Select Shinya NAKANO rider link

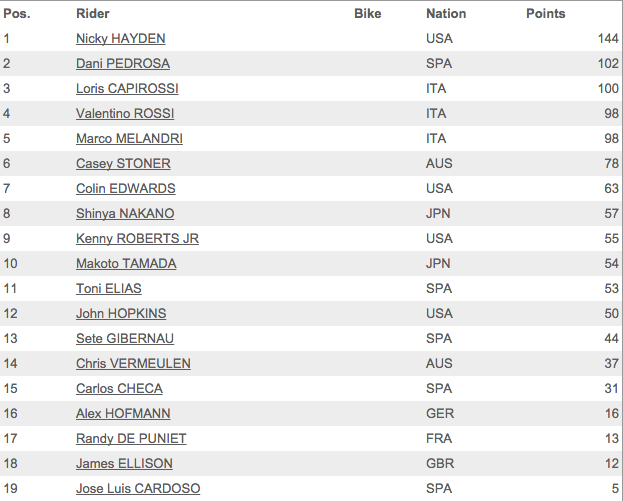(x=125, y=214)
